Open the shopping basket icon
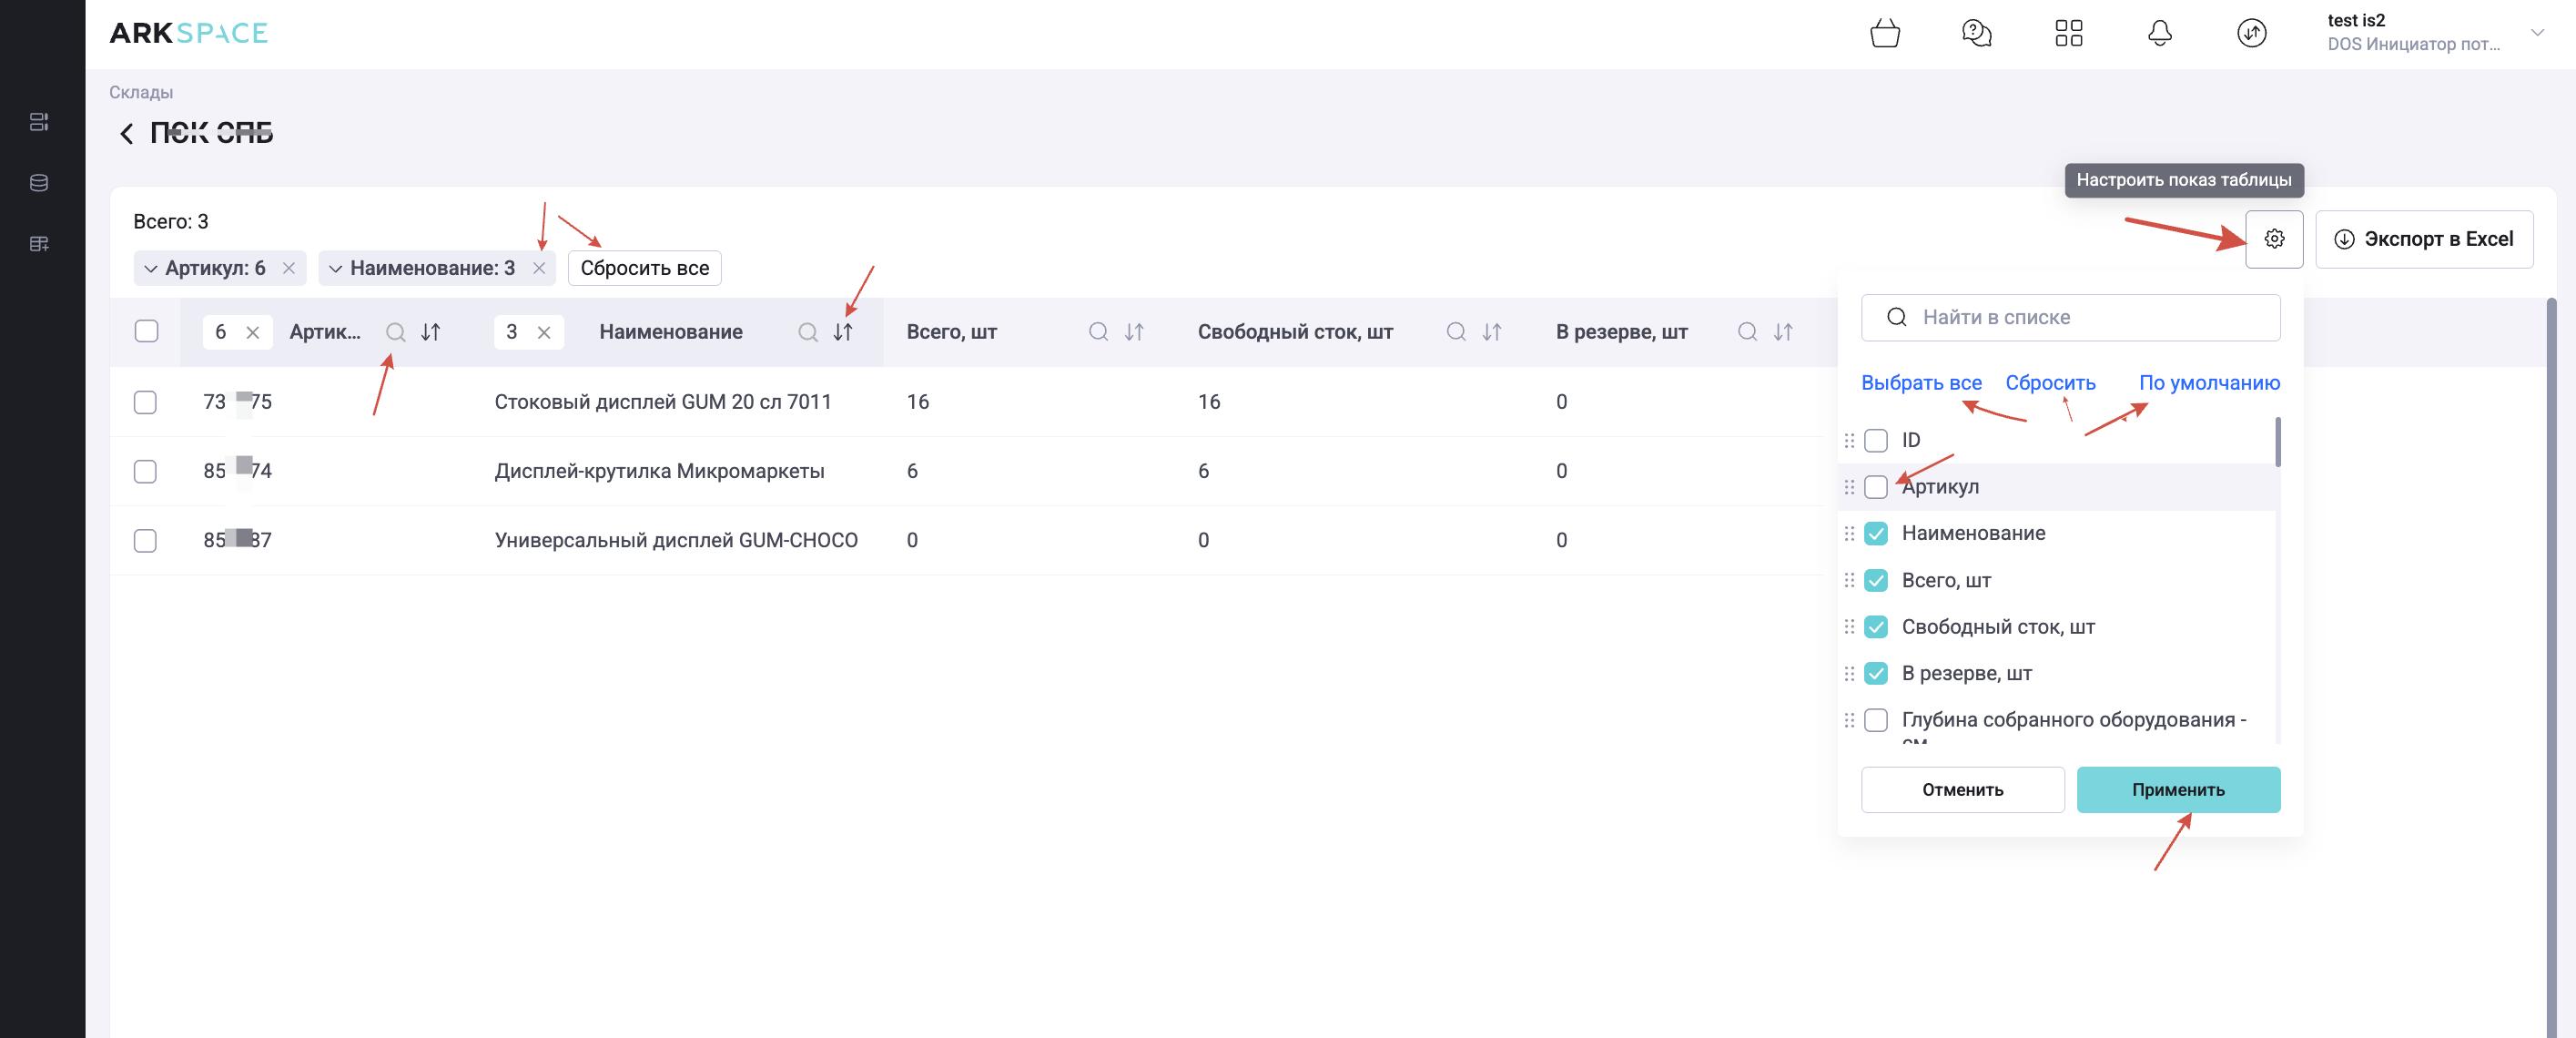 pyautogui.click(x=1884, y=33)
